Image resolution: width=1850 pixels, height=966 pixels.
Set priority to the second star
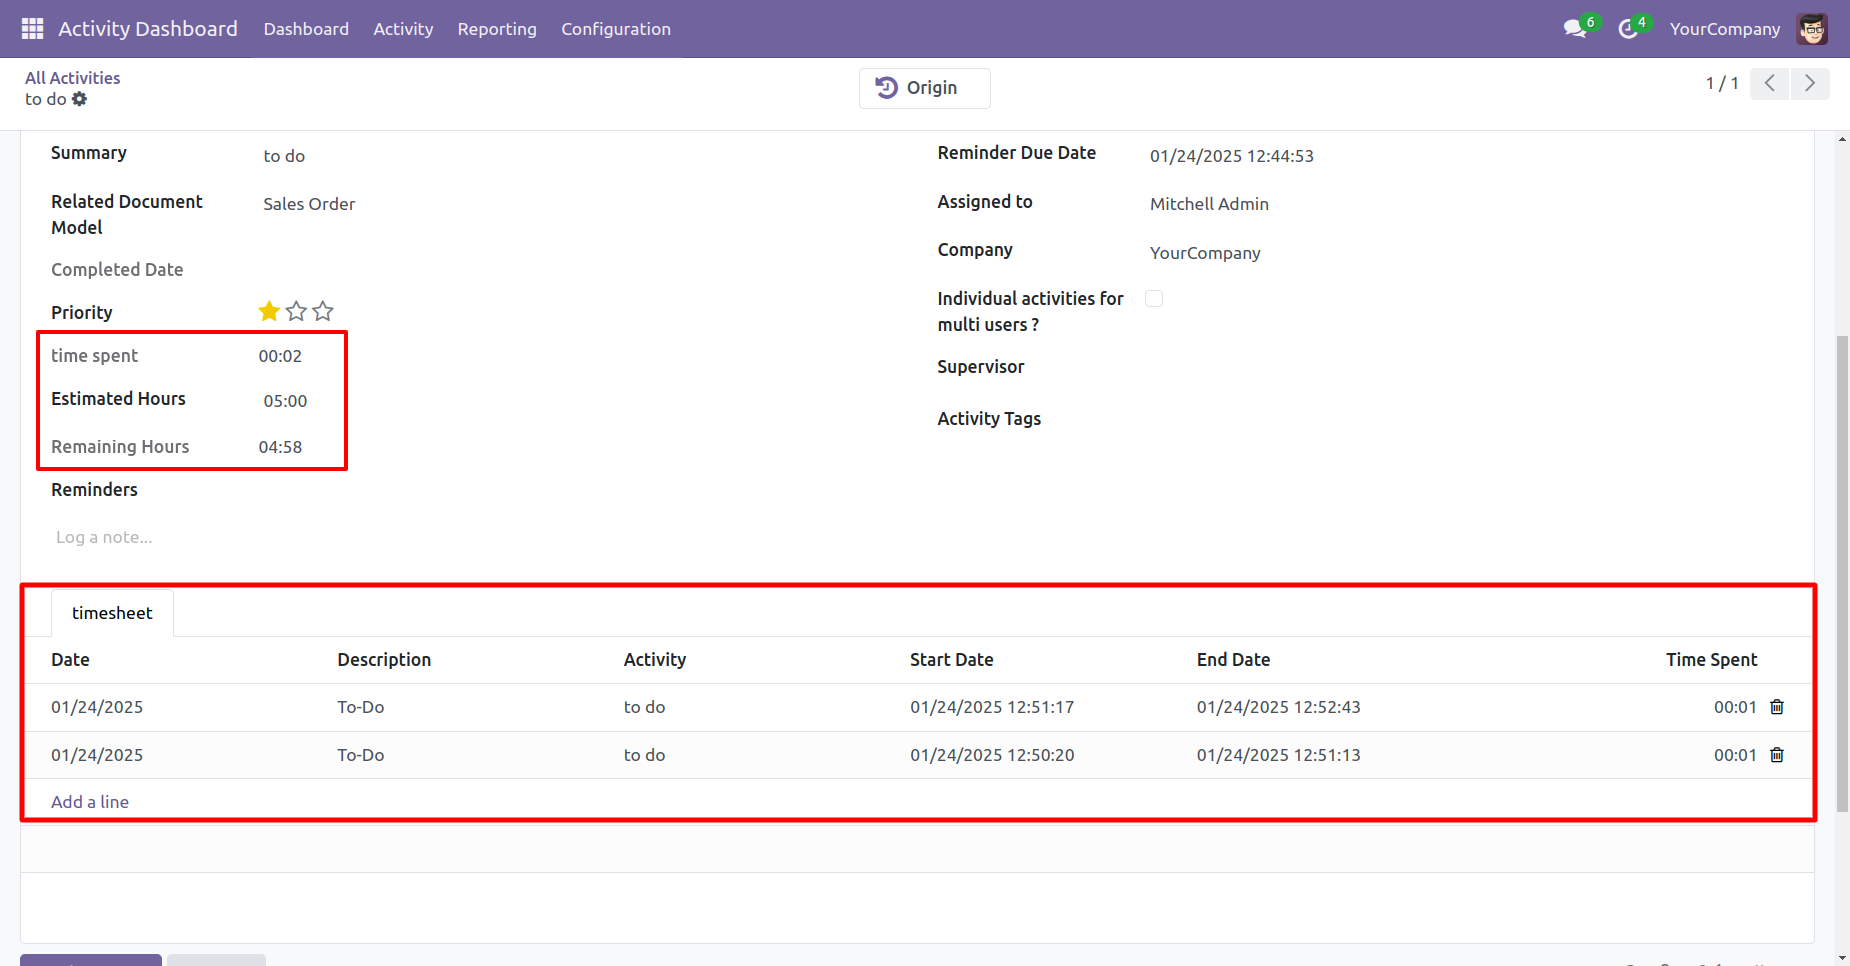pyautogui.click(x=296, y=311)
